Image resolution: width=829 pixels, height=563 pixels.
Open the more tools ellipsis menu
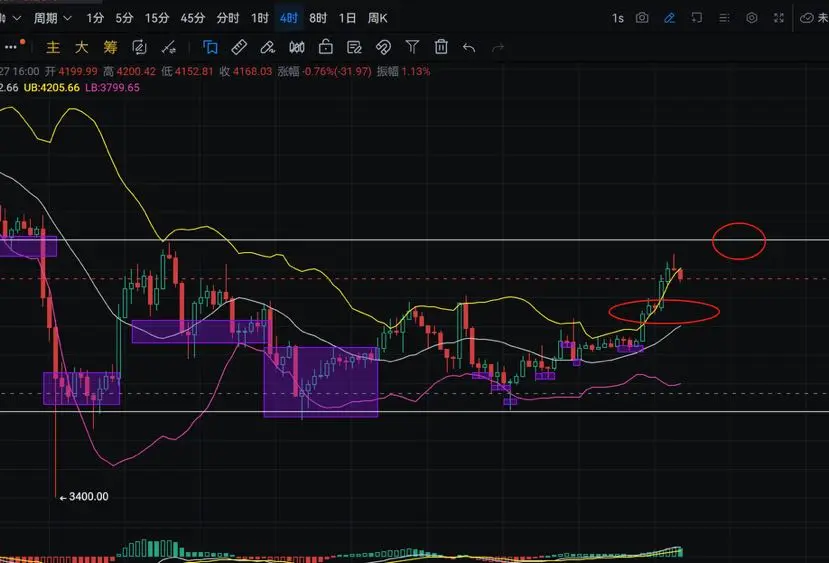[11, 48]
